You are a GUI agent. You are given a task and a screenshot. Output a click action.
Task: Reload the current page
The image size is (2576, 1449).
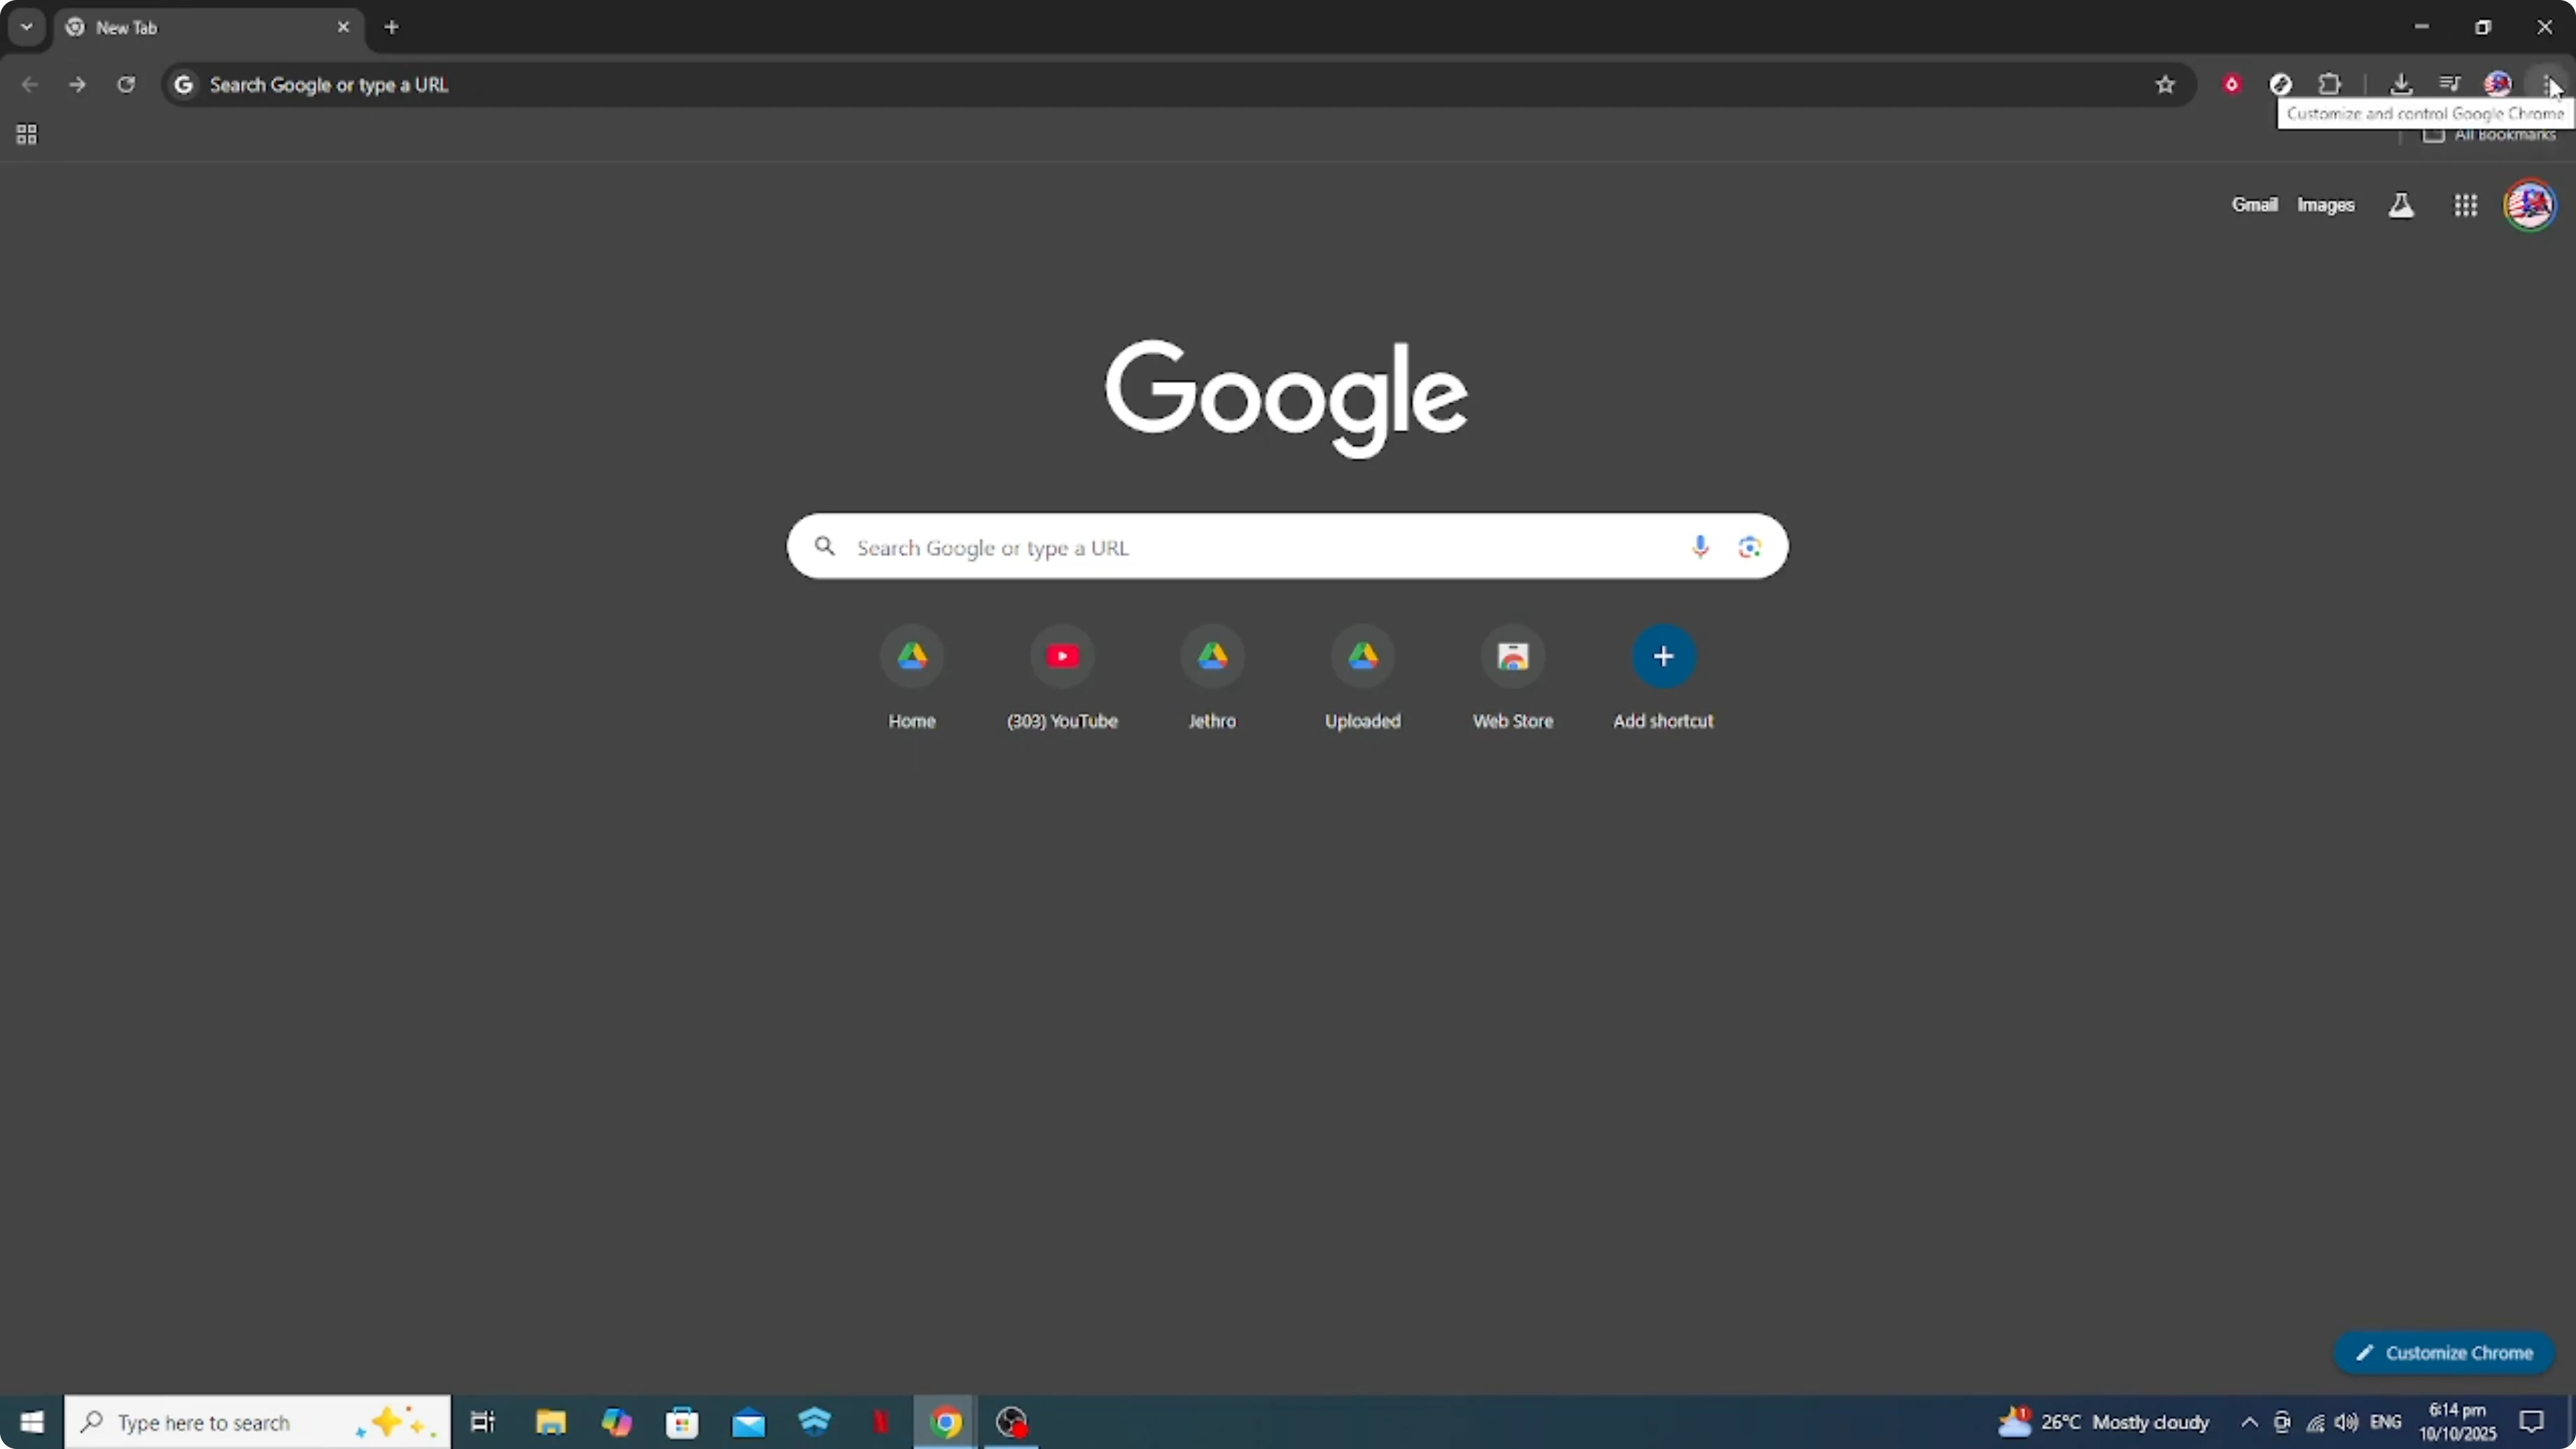(x=126, y=85)
